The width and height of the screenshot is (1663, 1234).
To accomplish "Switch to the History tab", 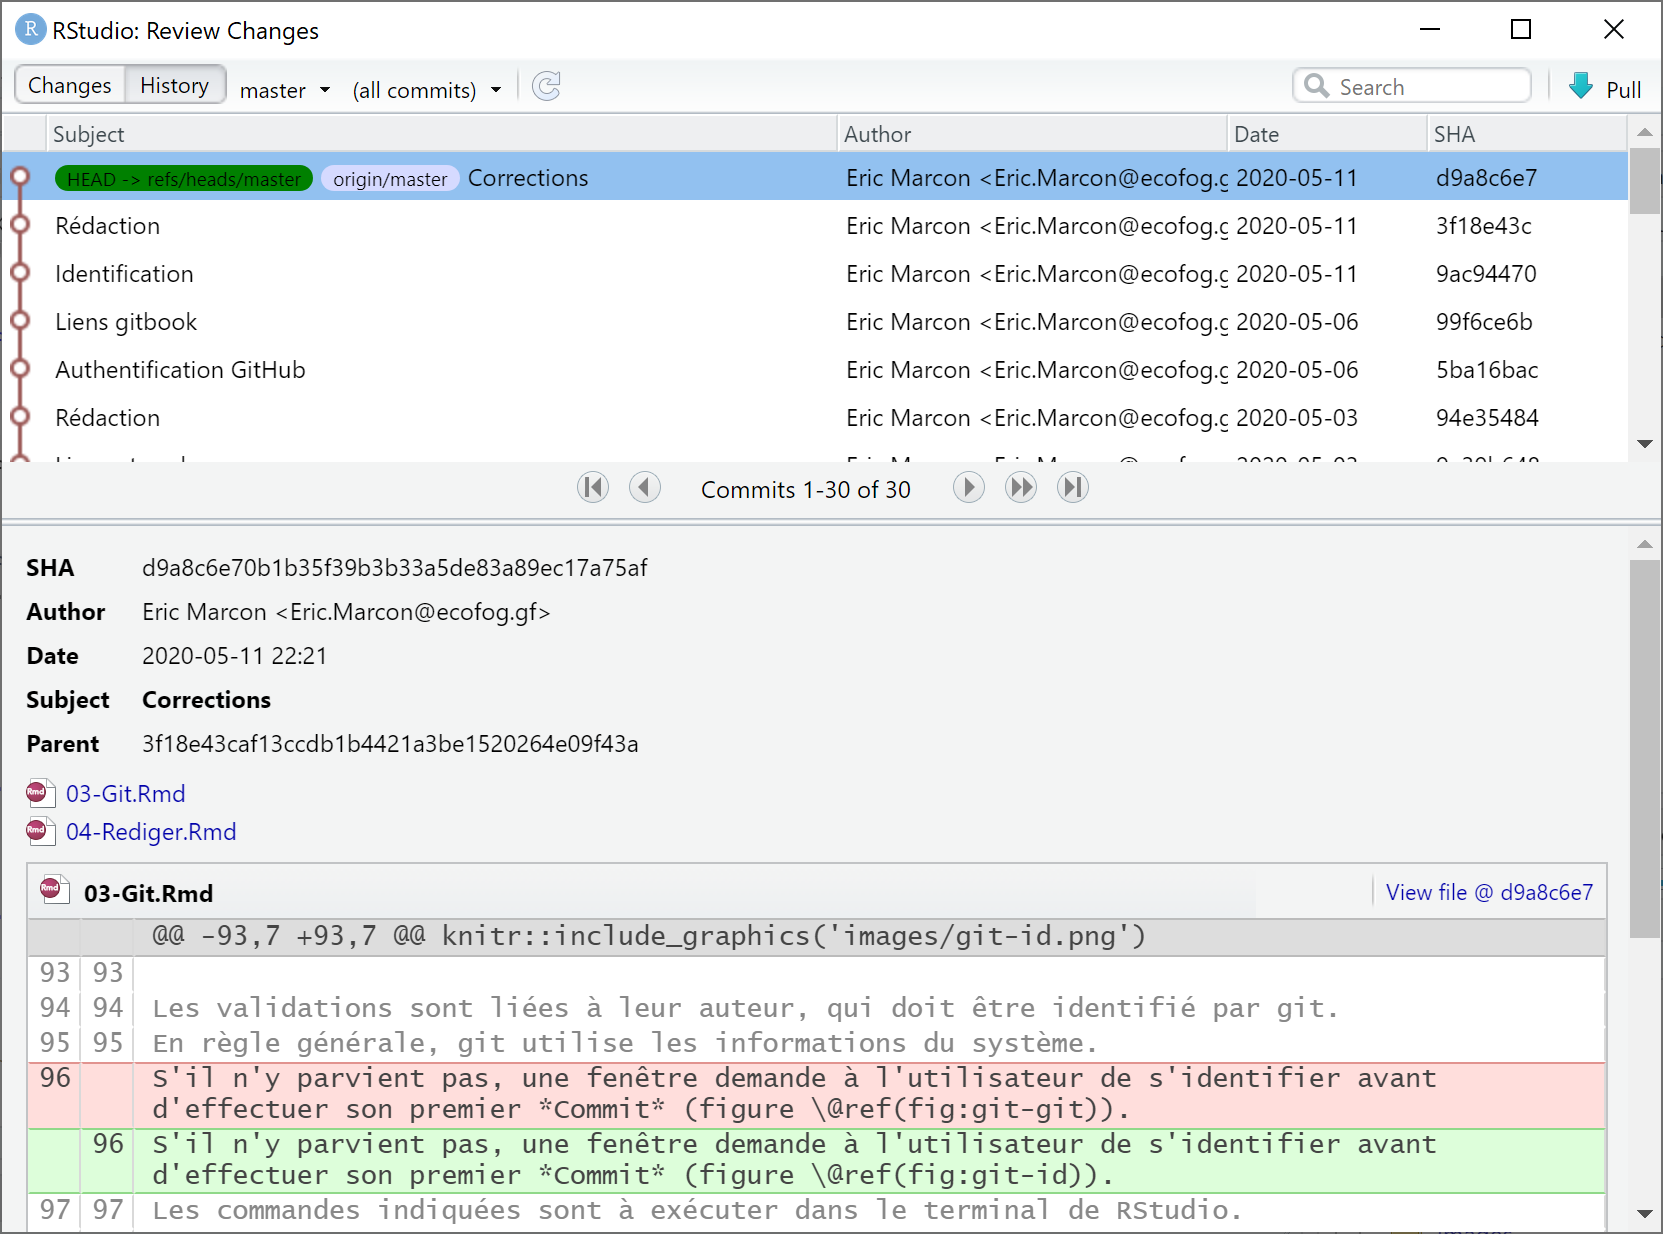I will click(175, 85).
